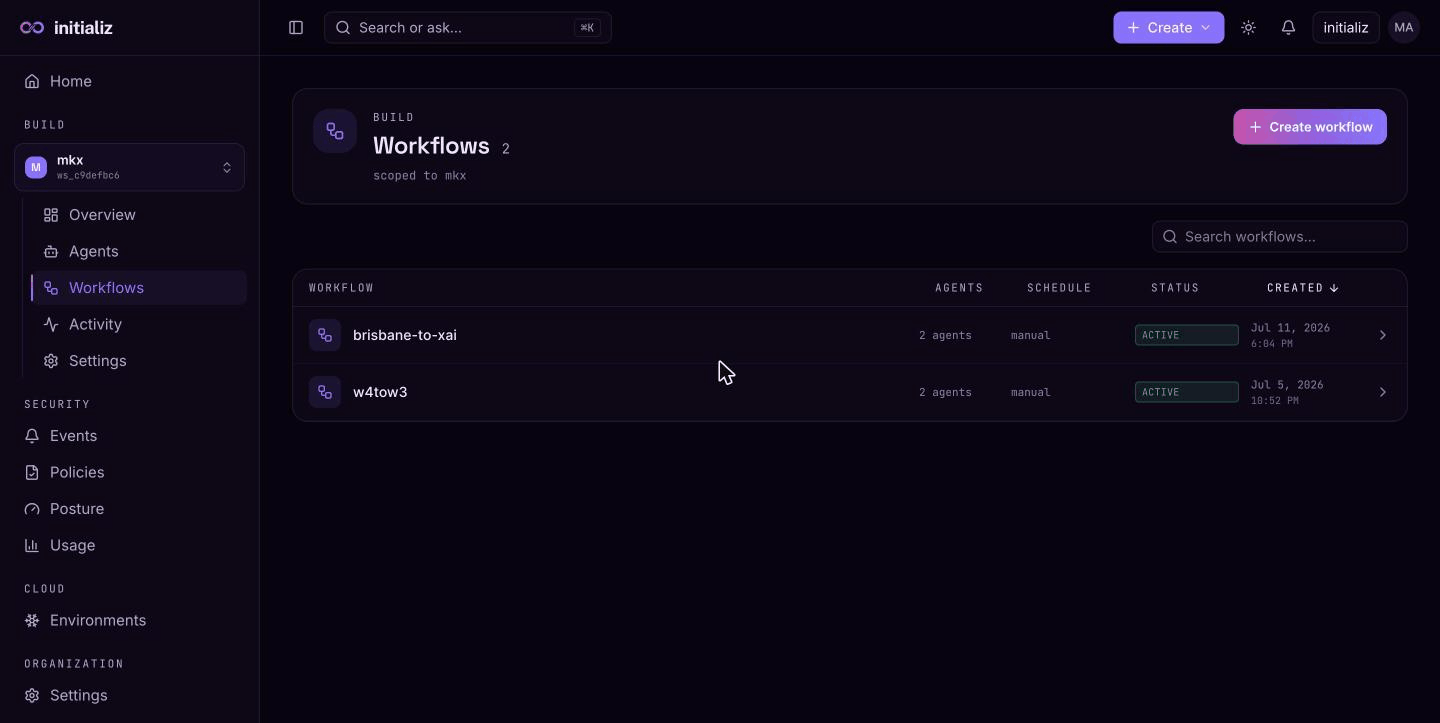Click the magnifier in Search workflows
The width and height of the screenshot is (1440, 723).
coord(1170,237)
